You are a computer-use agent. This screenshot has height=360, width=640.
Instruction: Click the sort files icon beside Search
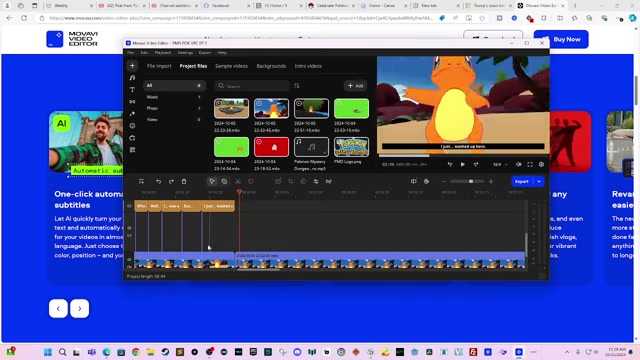point(297,86)
